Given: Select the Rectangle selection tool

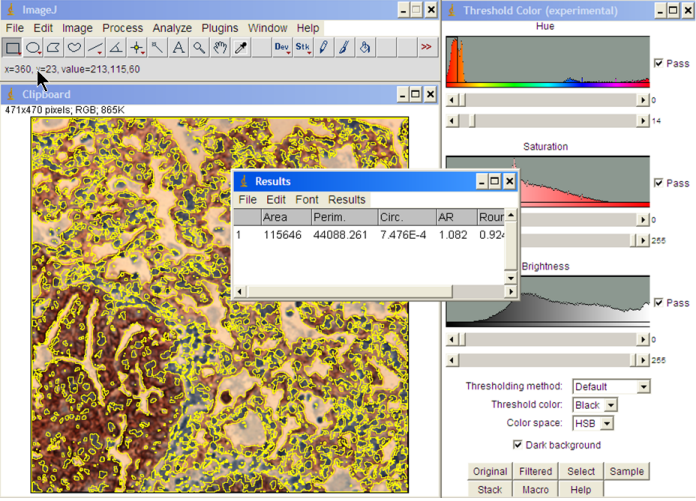Looking at the screenshot, I should point(13,47).
